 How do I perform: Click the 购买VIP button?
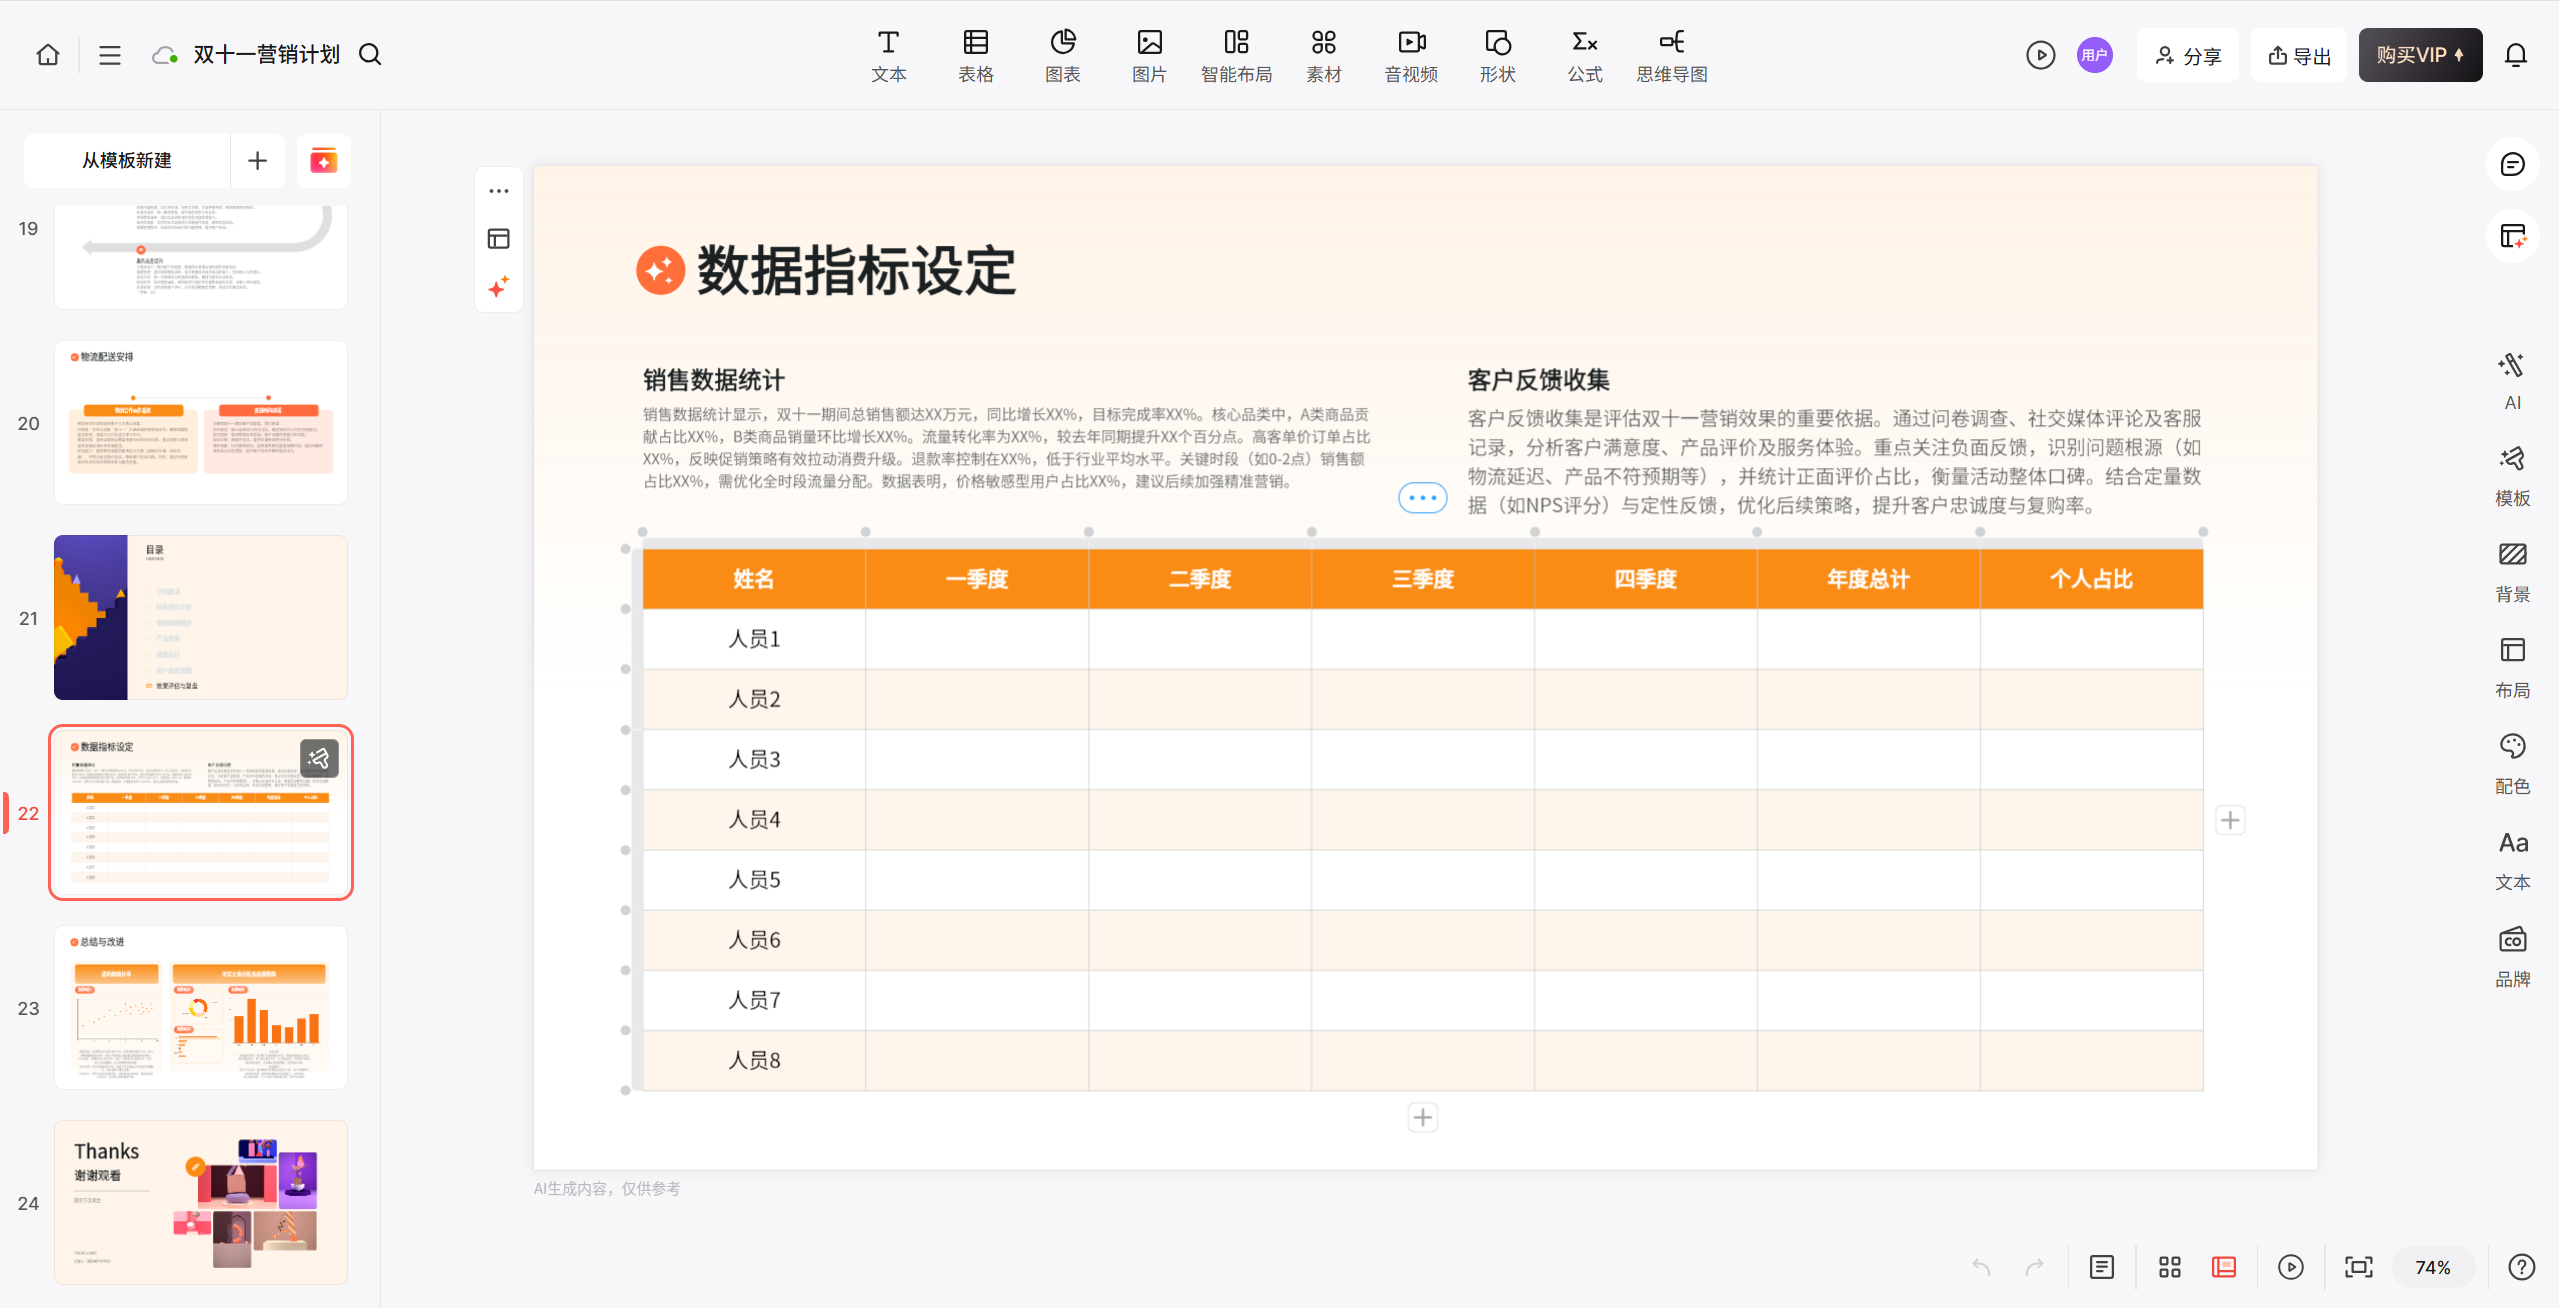2419,55
